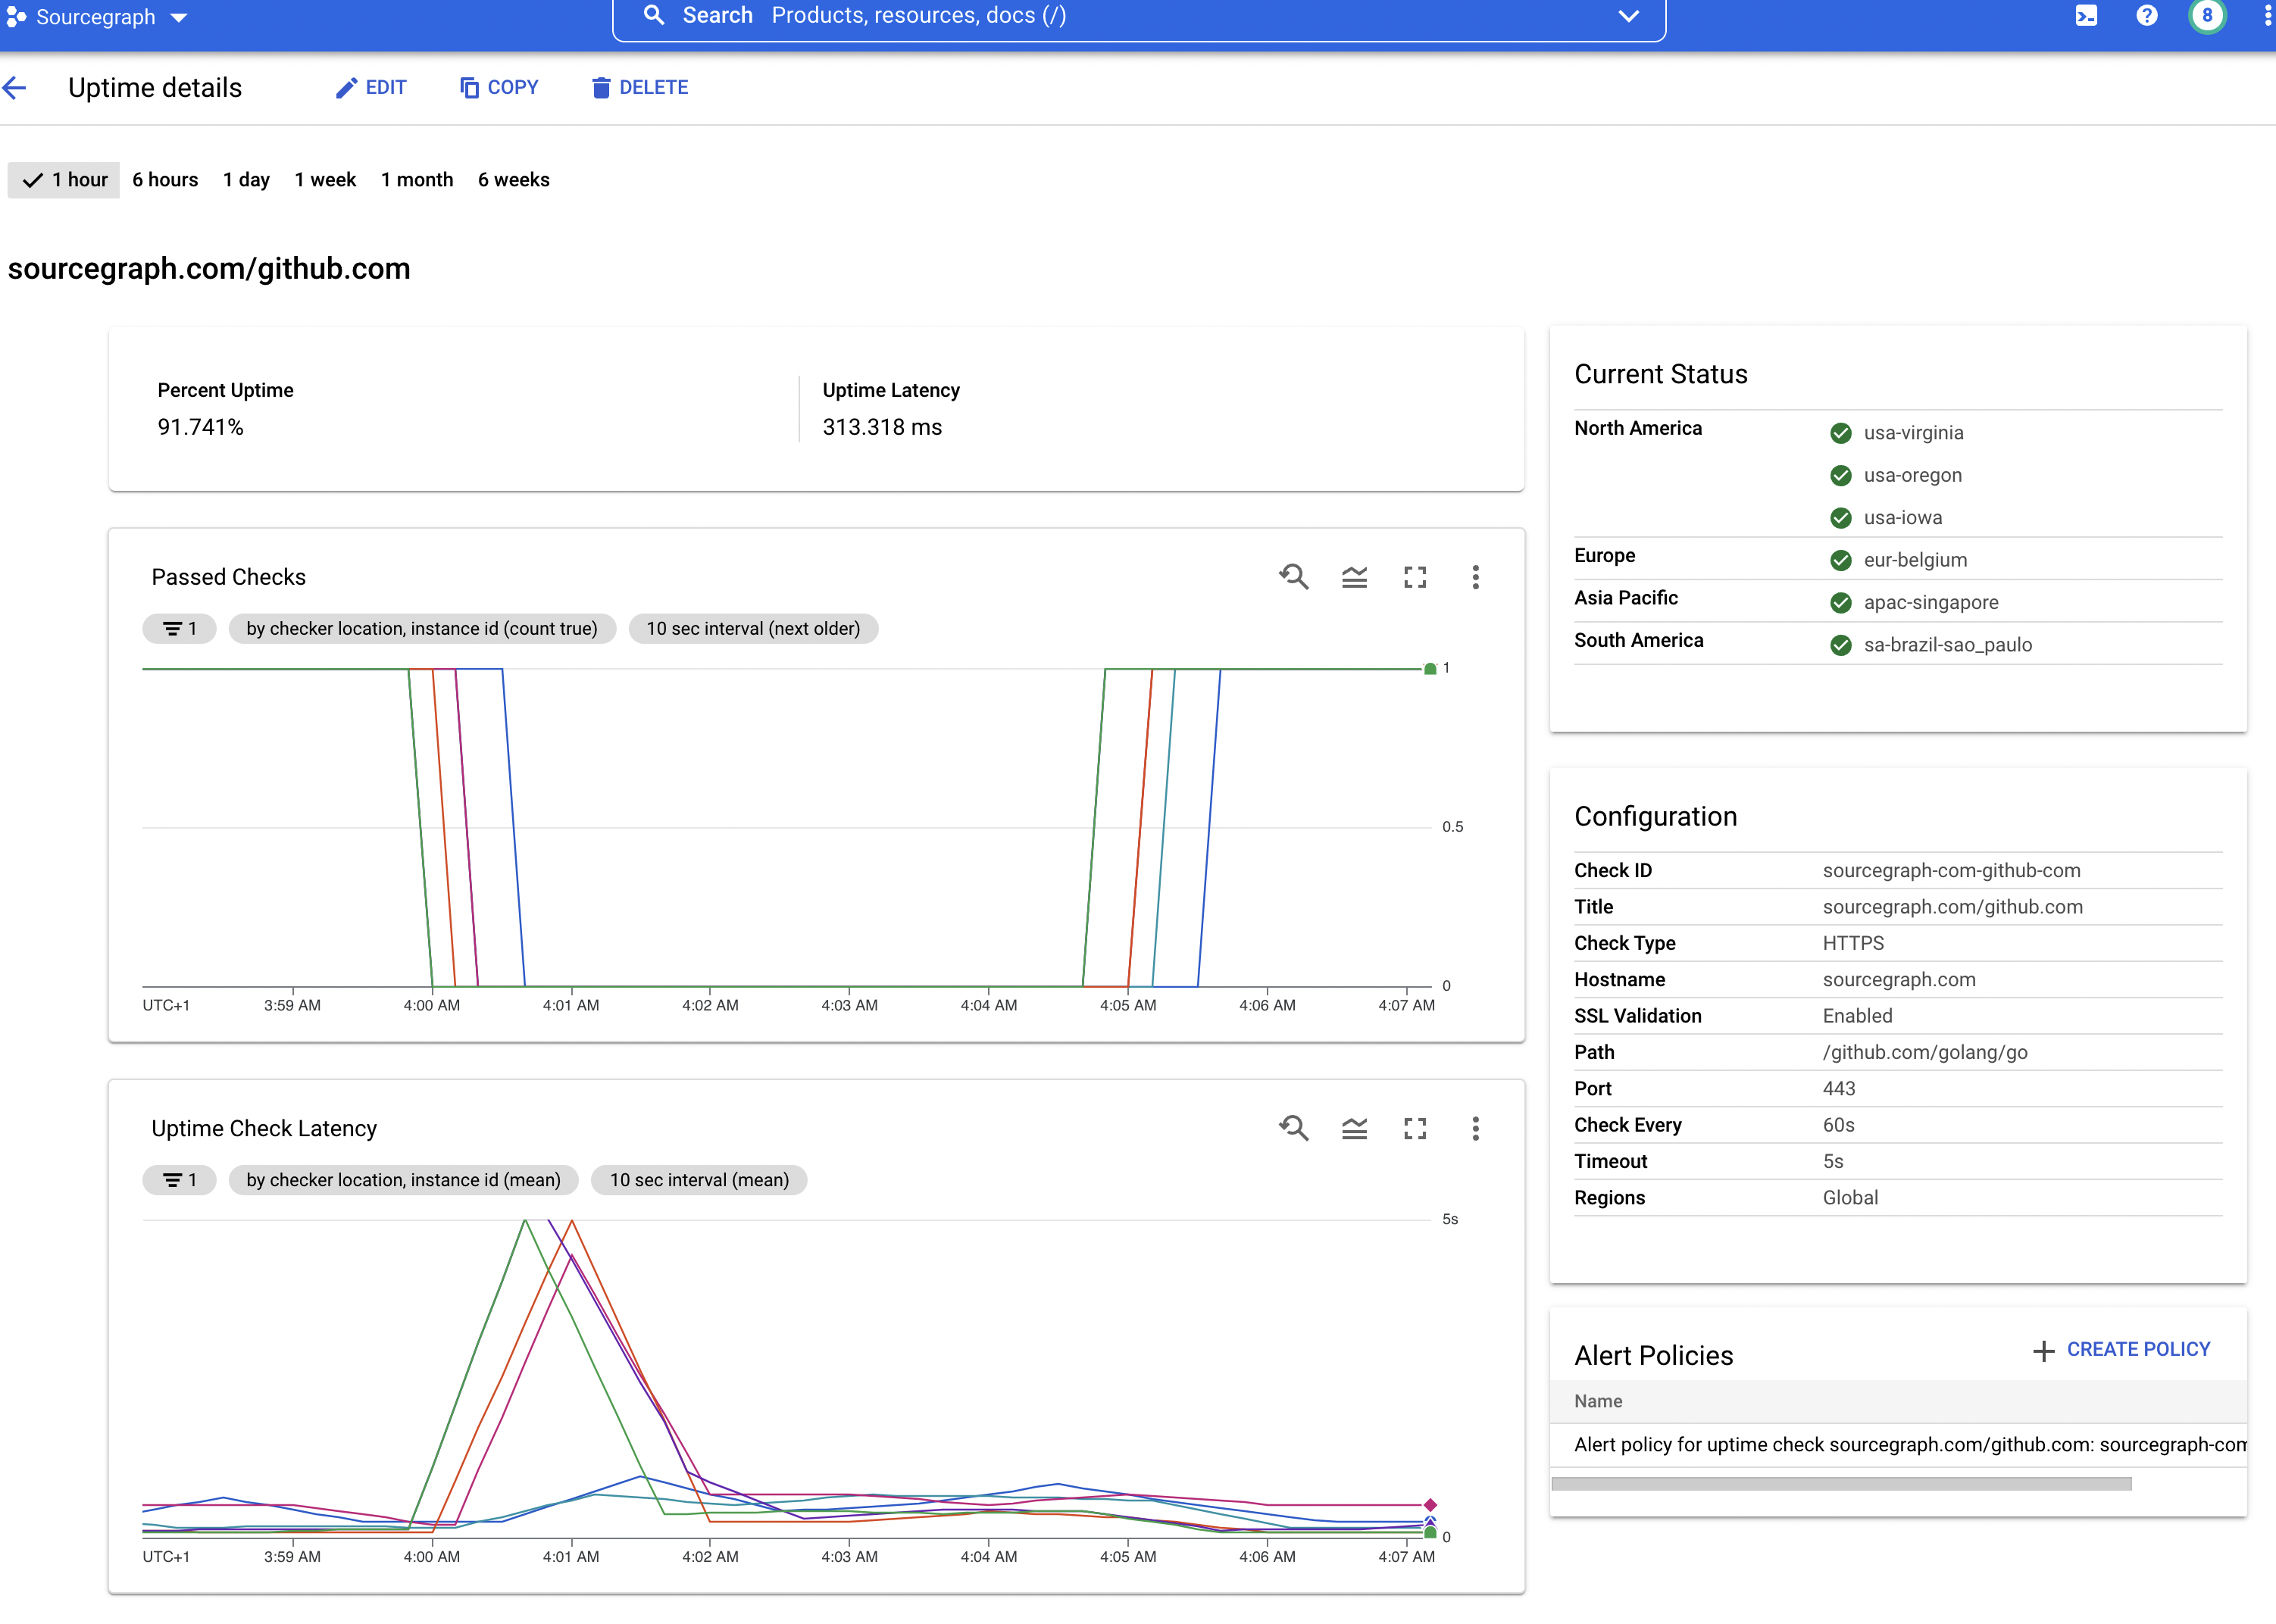The width and height of the screenshot is (2276, 1624).
Task: Click the Alert Policies horizontal scrollbar
Action: pos(1841,1484)
